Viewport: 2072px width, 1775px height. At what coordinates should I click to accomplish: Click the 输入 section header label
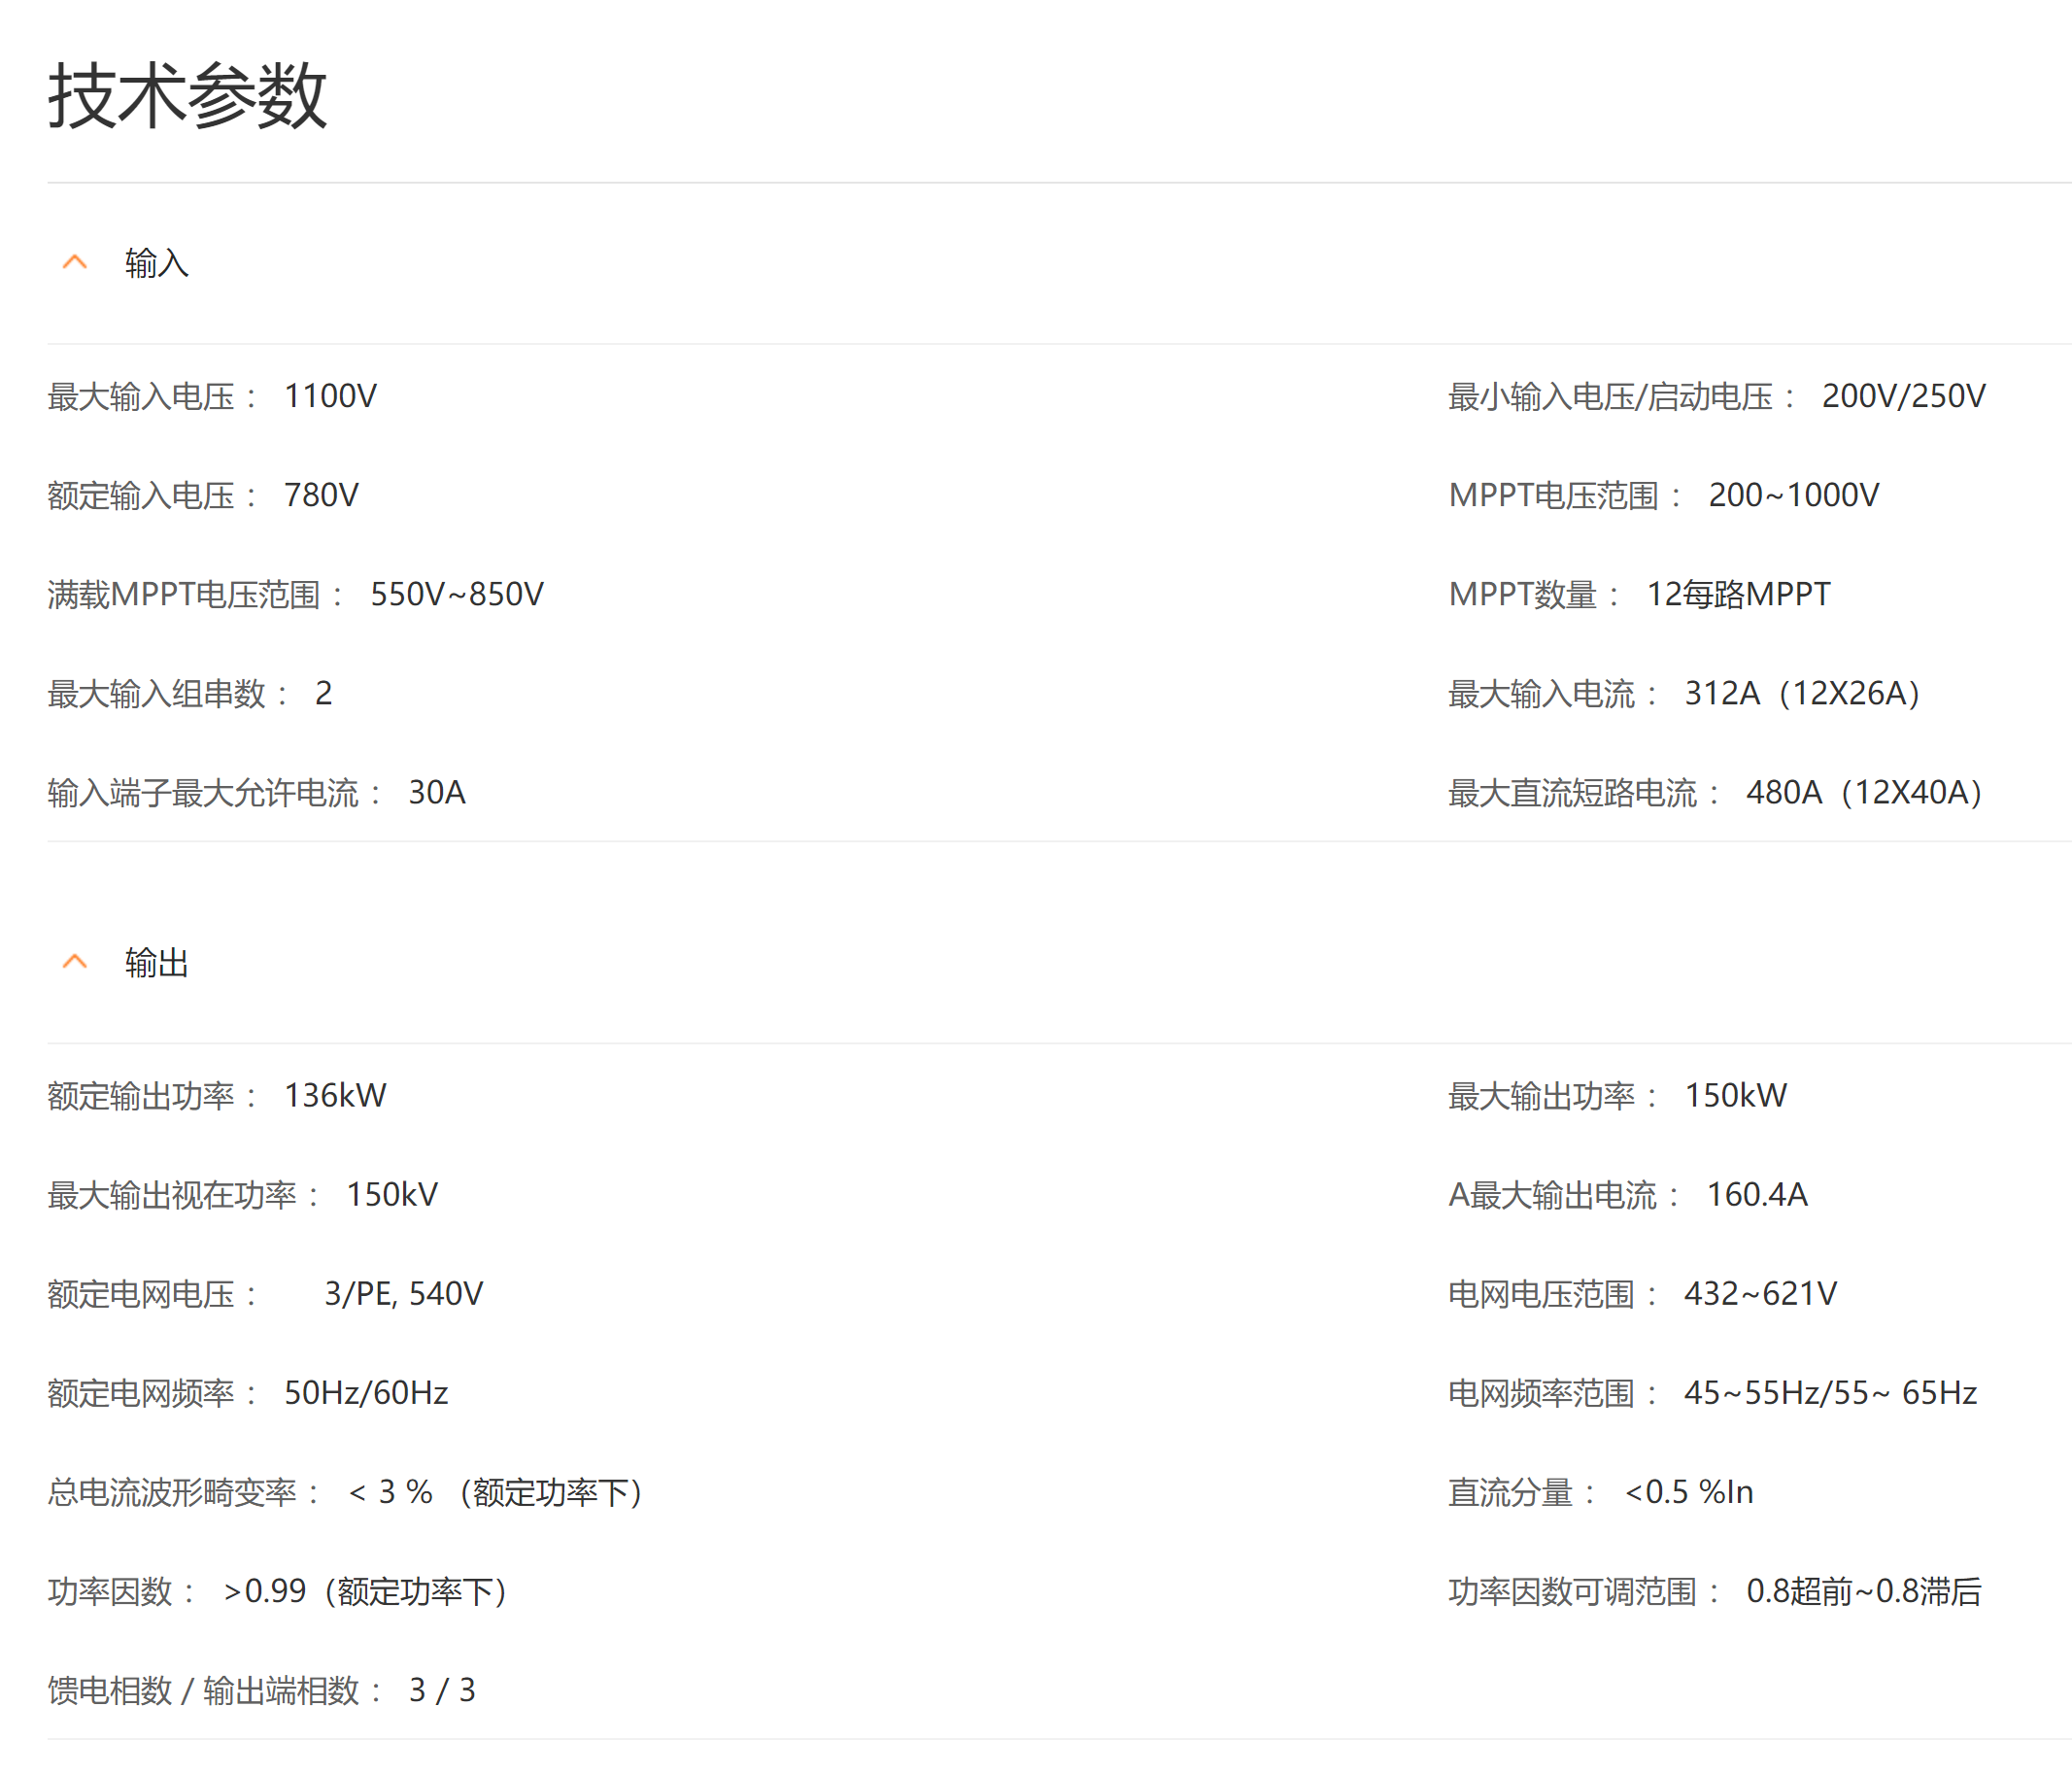click(x=156, y=263)
